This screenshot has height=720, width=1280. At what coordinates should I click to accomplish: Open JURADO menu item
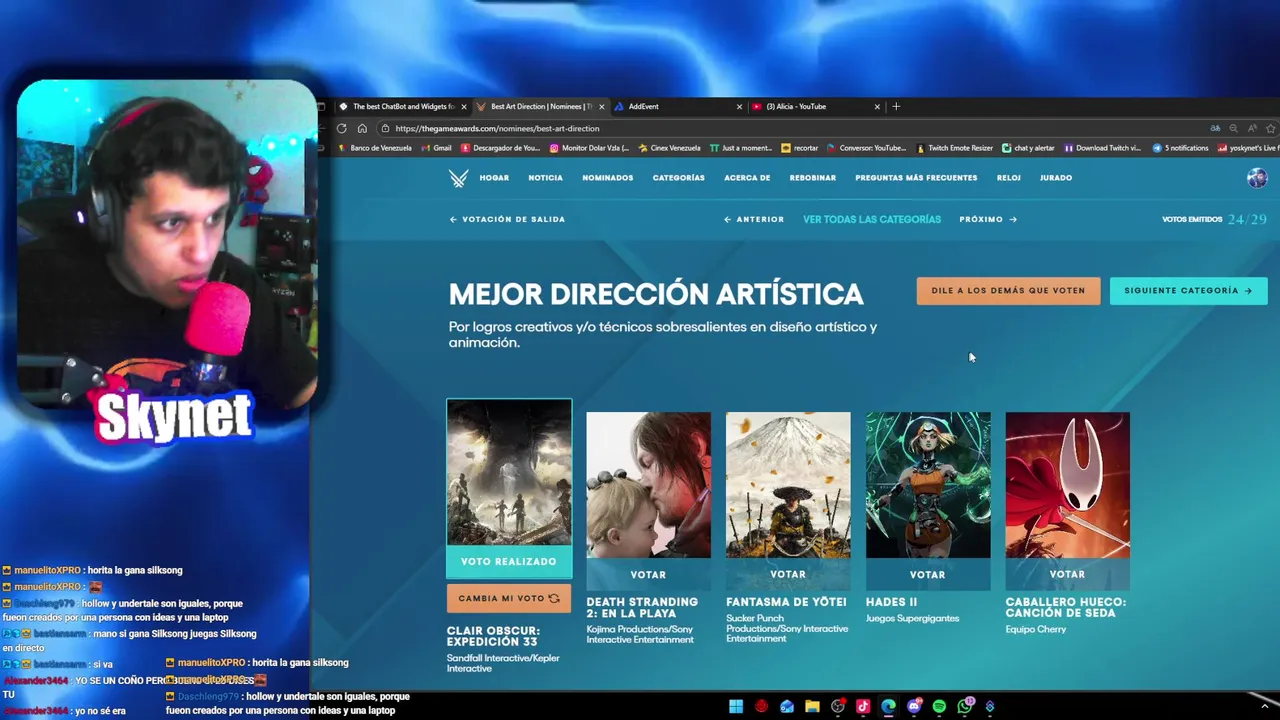click(1056, 178)
